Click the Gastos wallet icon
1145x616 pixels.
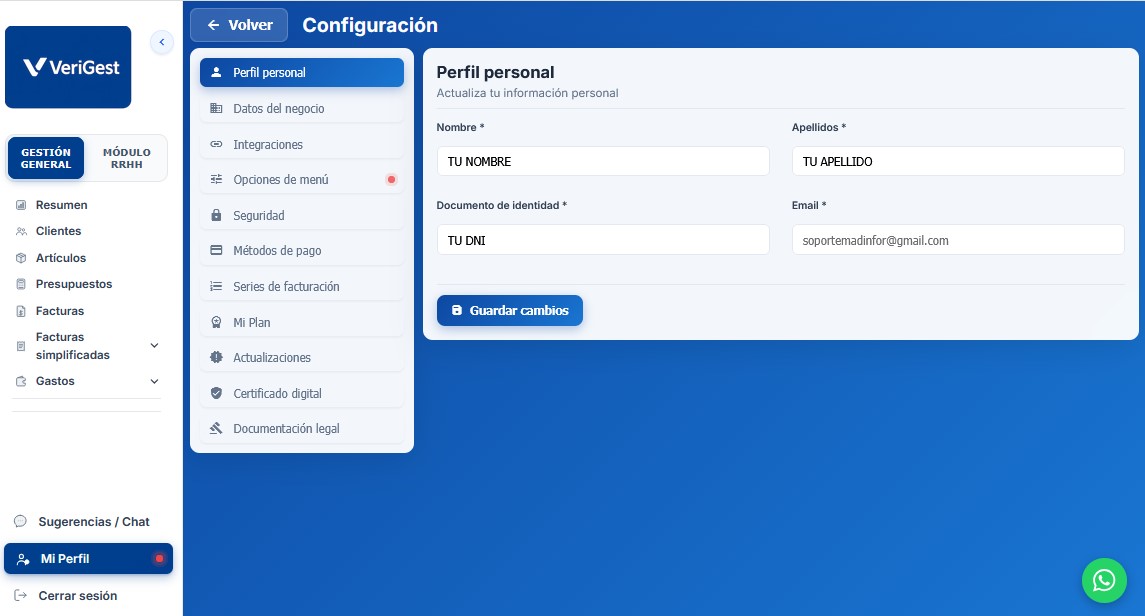21,381
